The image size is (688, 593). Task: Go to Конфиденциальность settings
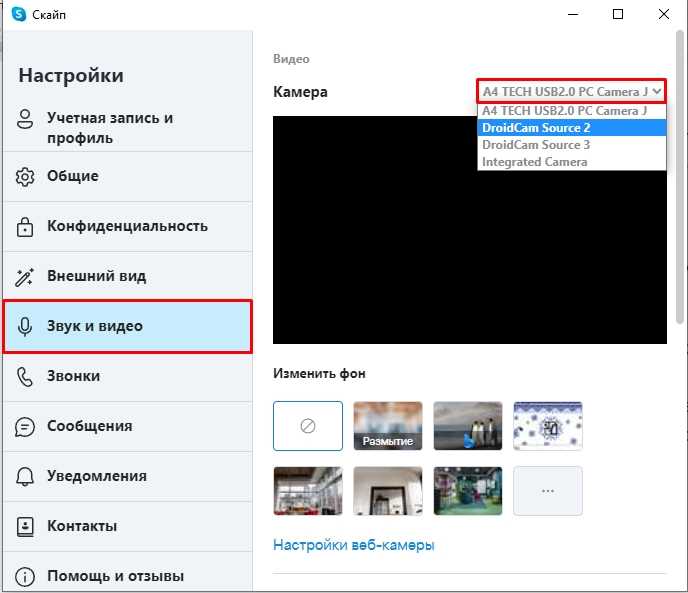pyautogui.click(x=128, y=226)
